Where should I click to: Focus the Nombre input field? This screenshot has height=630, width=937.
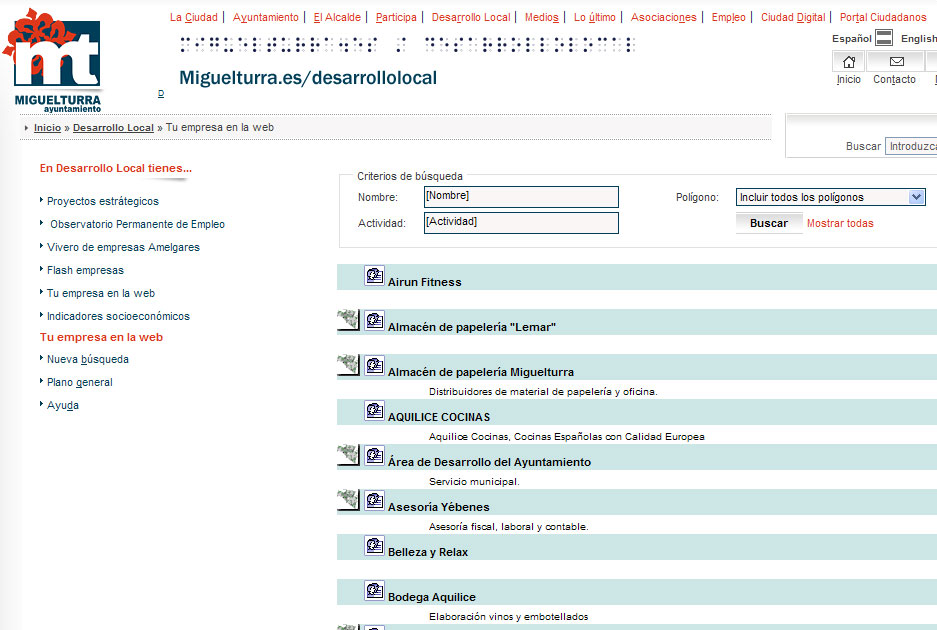(x=521, y=197)
